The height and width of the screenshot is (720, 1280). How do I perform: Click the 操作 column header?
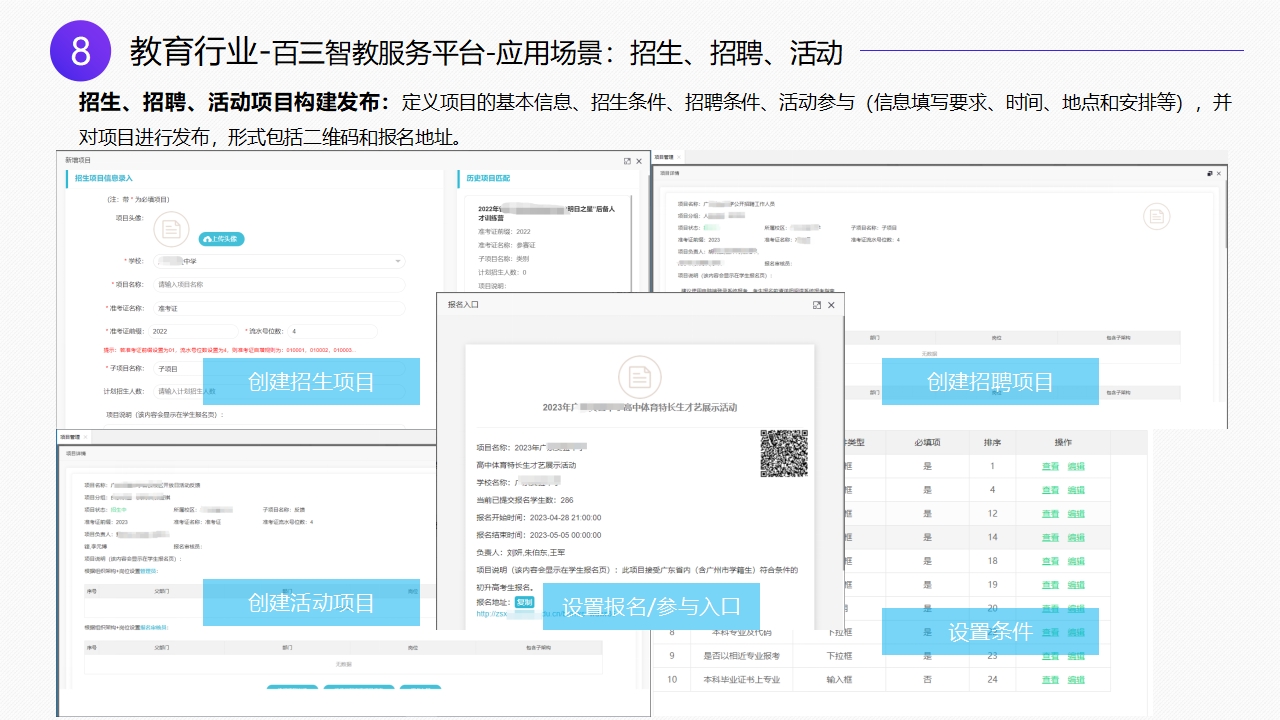[x=1063, y=443]
